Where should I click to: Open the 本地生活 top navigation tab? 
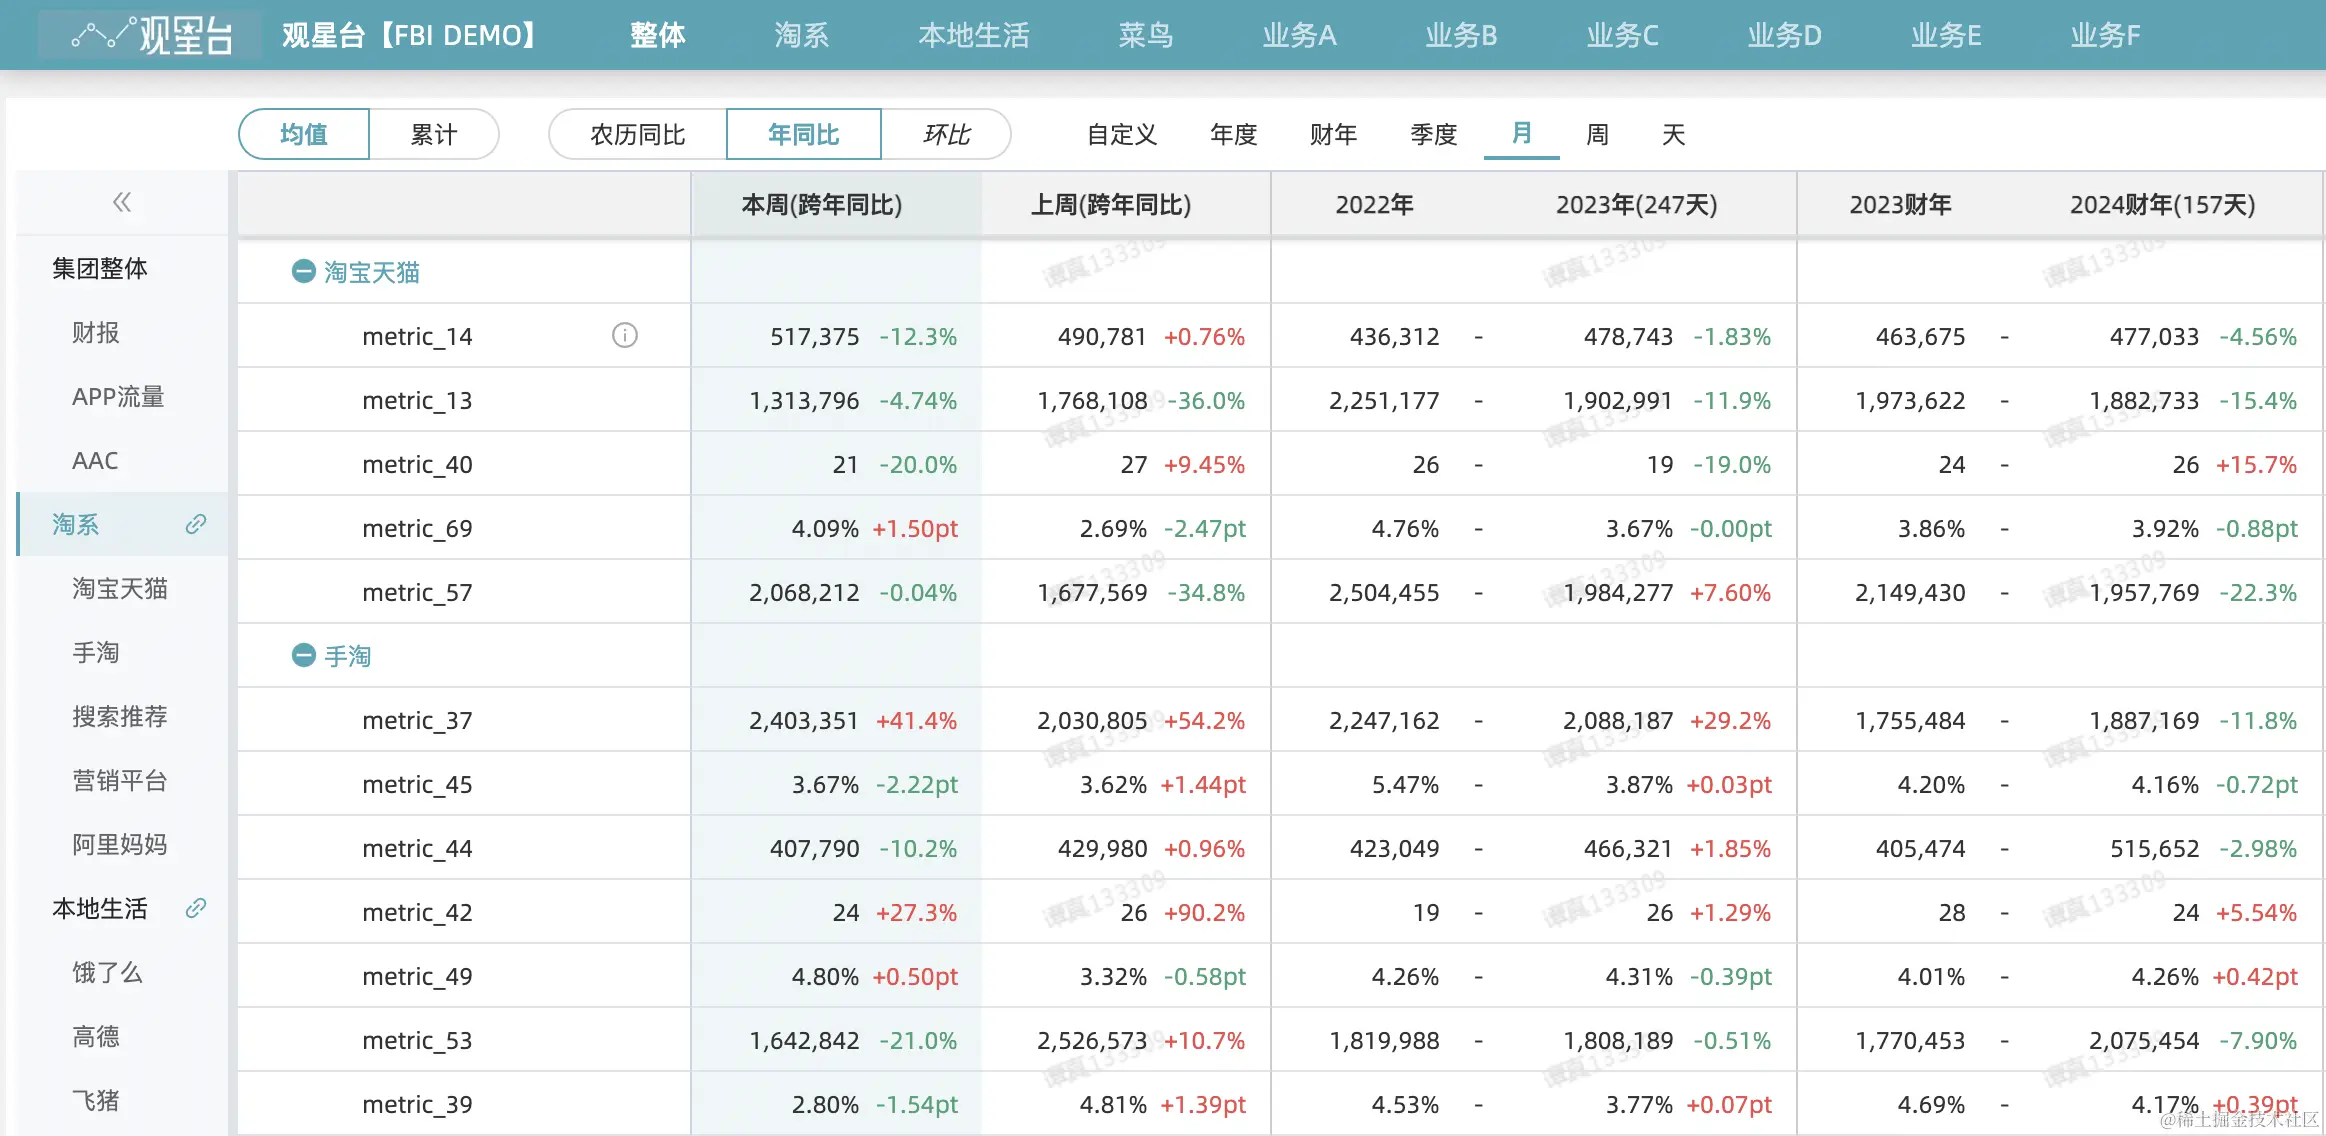[x=973, y=35]
